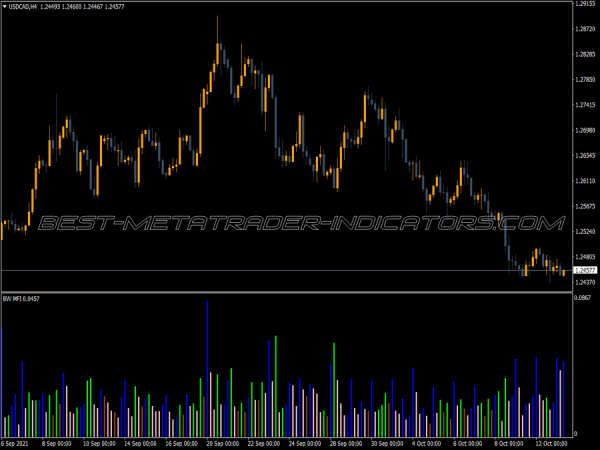
Task: Click indicator scale minimum 0
Action: click(x=576, y=434)
